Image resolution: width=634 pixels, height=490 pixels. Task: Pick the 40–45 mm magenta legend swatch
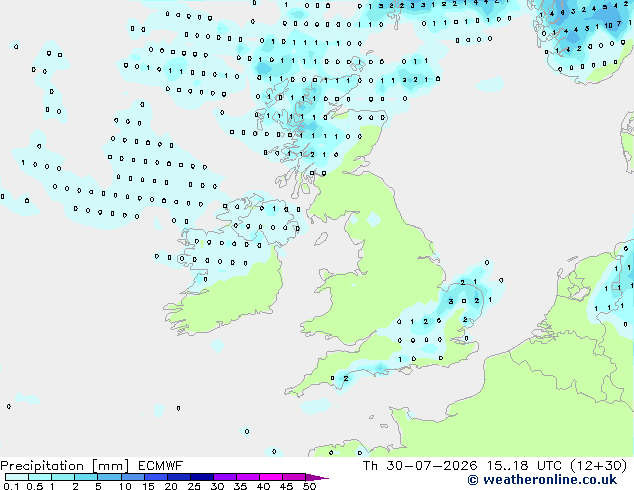click(271, 477)
